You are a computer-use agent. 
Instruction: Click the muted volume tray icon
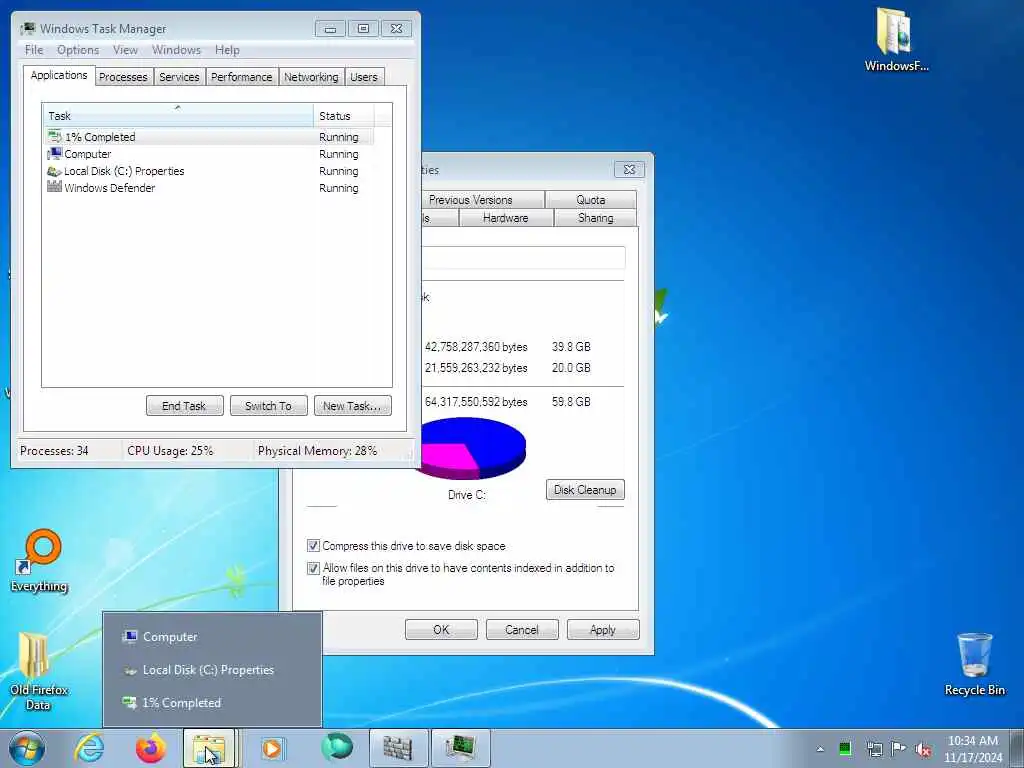tap(923, 750)
